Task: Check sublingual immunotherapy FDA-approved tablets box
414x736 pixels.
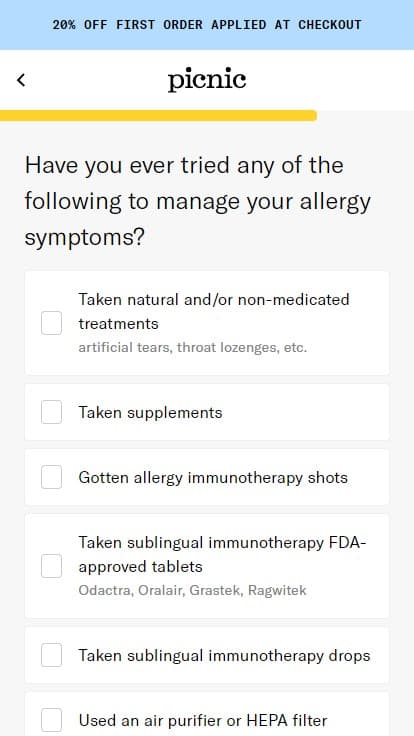Action: tap(51, 566)
